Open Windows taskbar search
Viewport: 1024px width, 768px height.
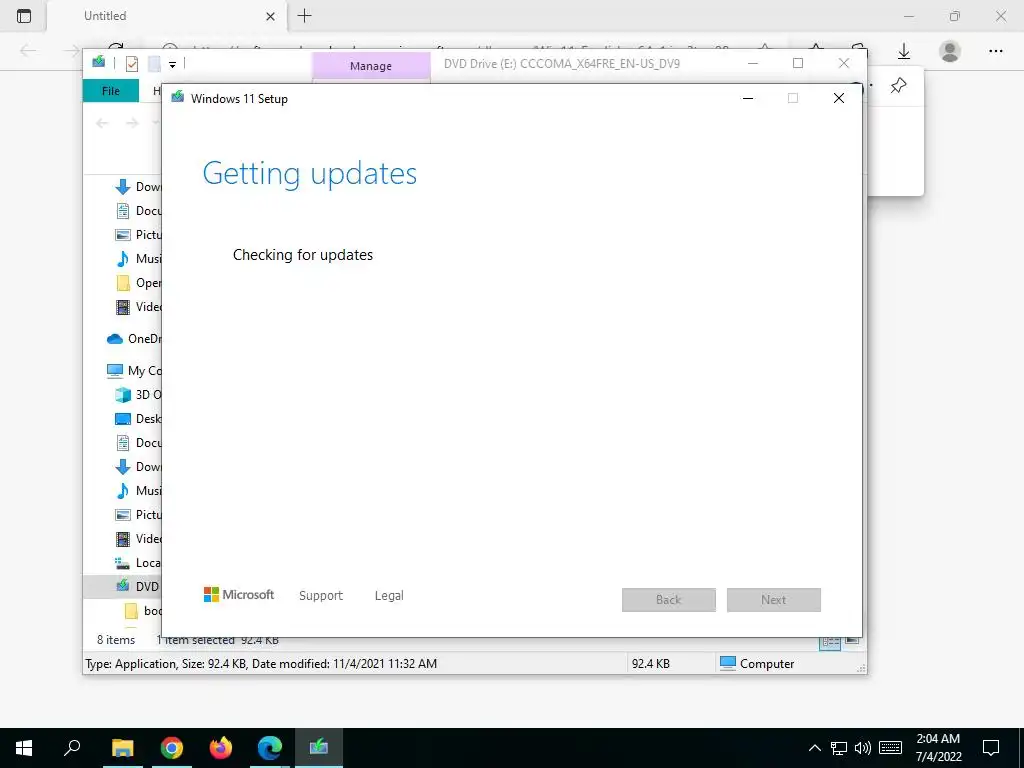click(x=72, y=748)
